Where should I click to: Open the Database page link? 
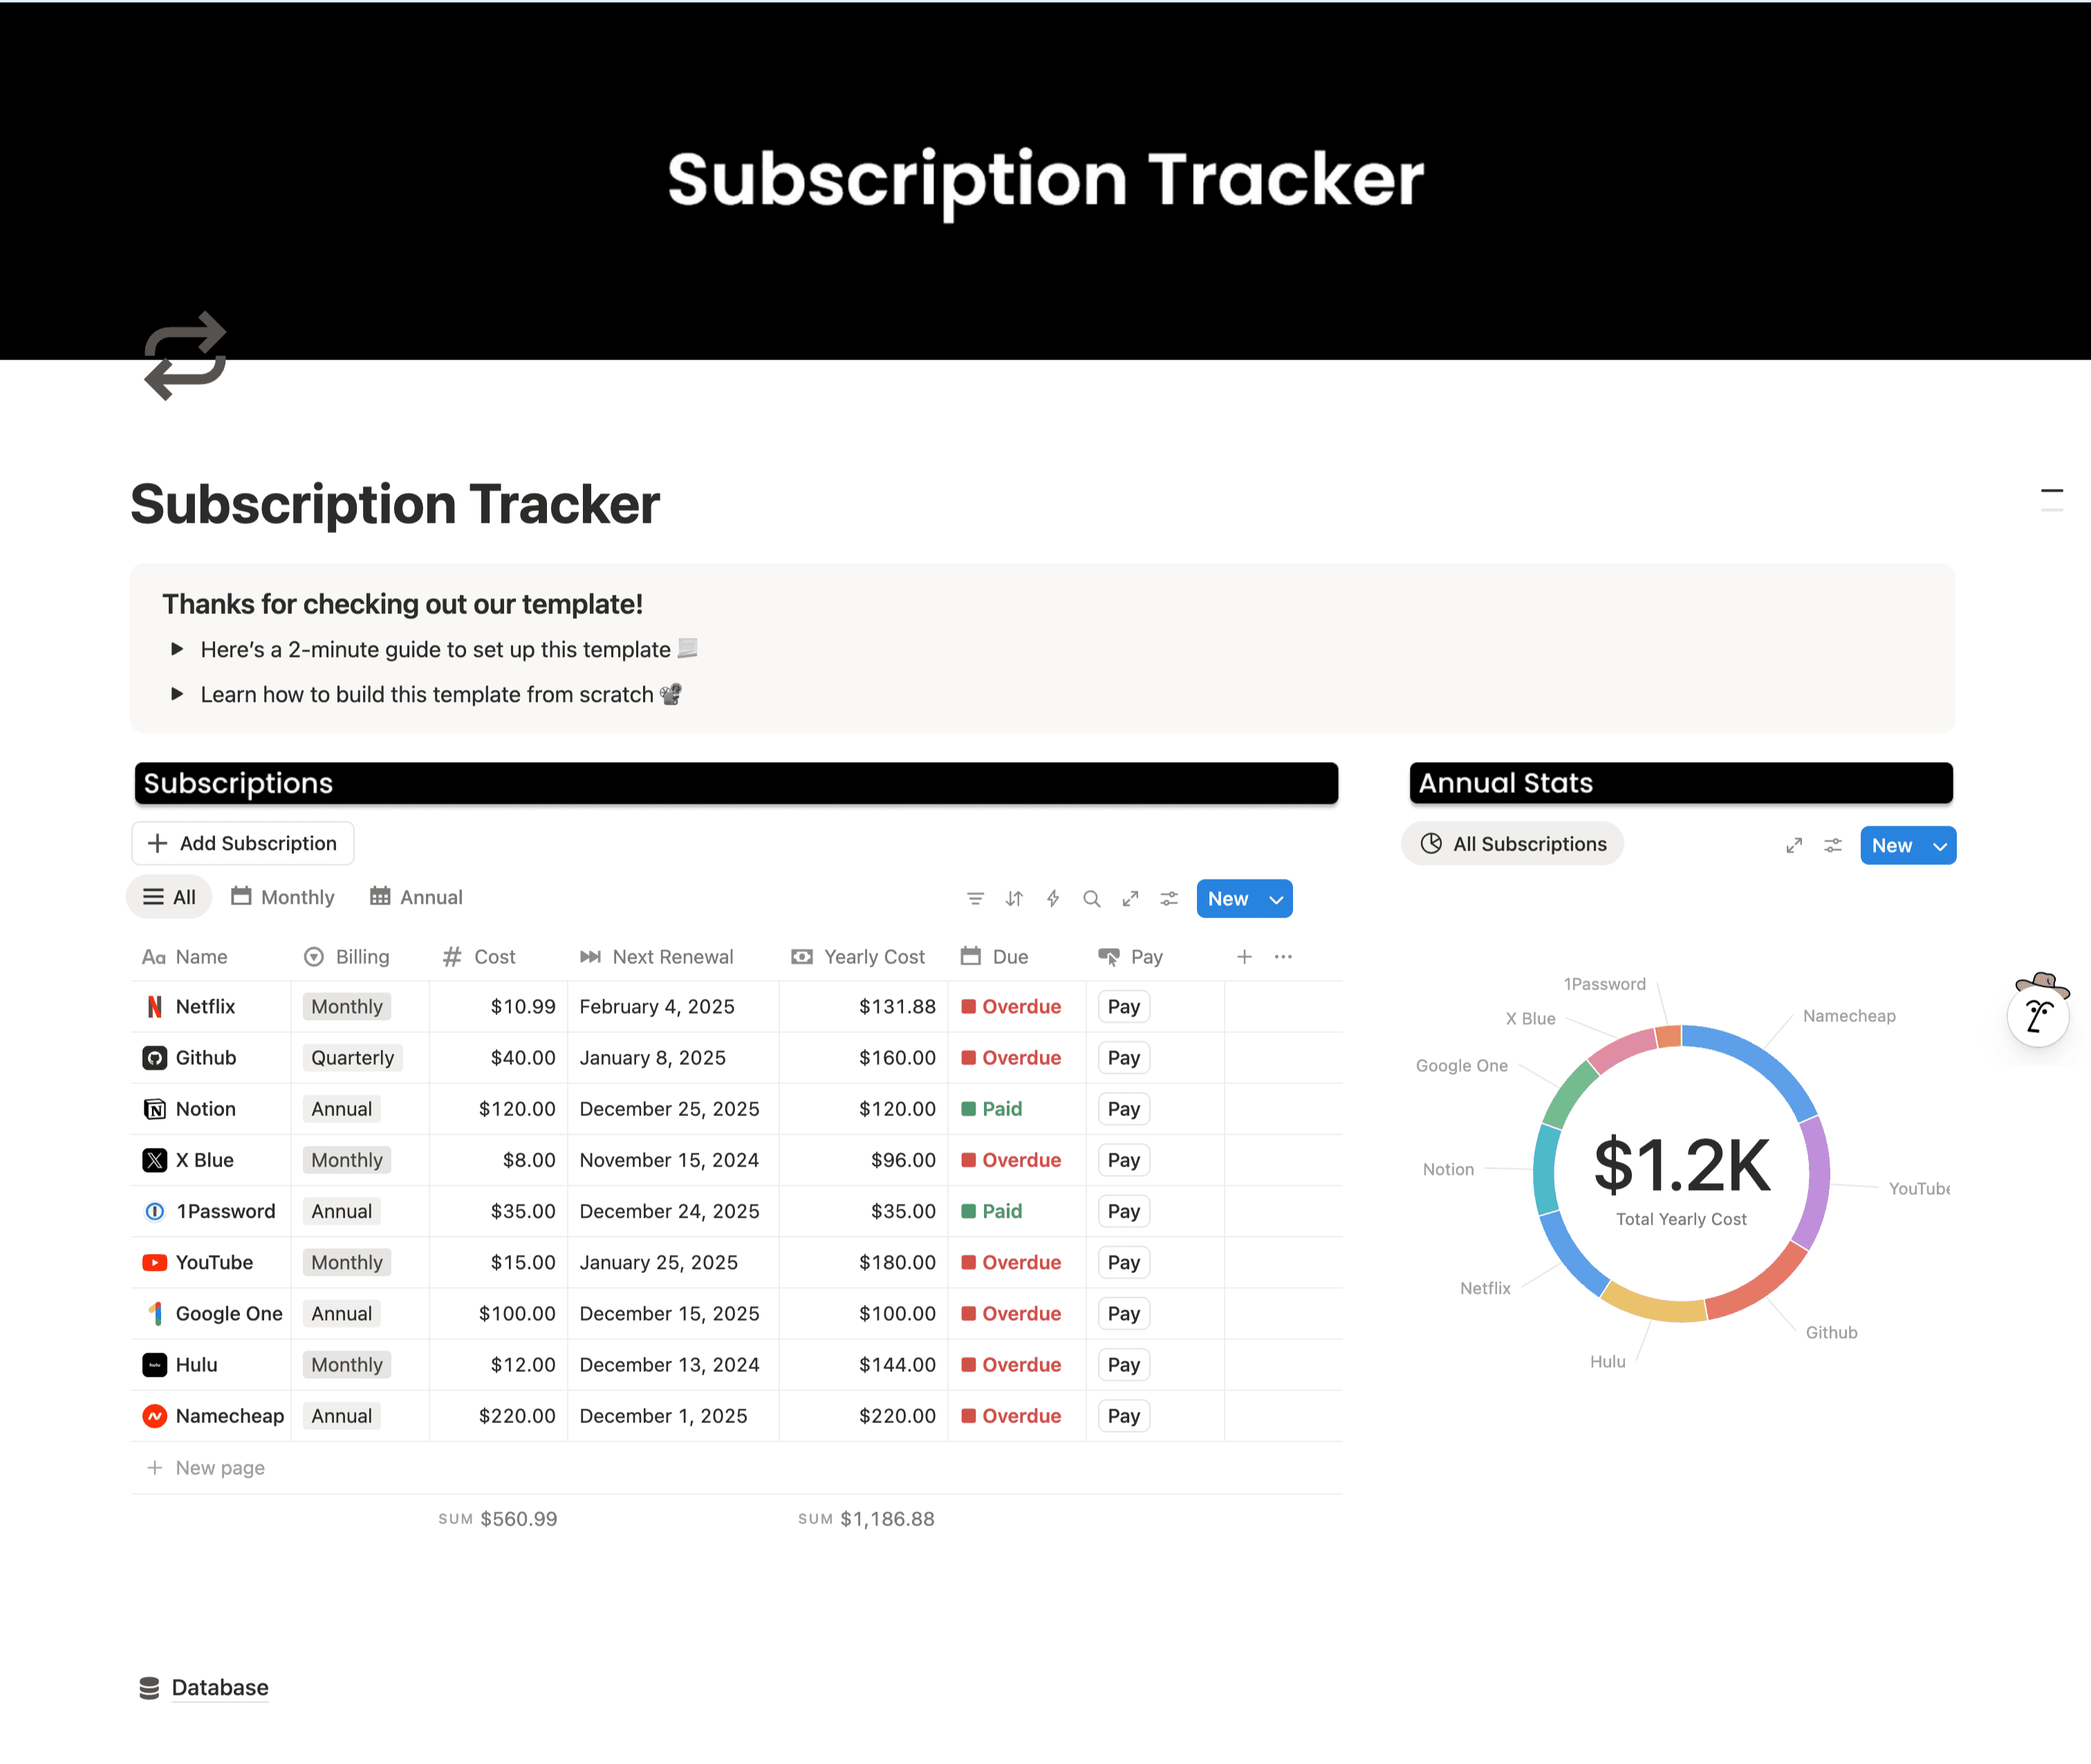[219, 1688]
